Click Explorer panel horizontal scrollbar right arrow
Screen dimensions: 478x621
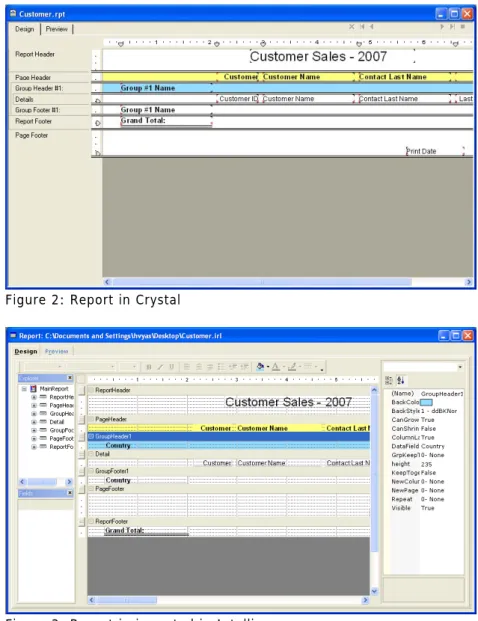pyautogui.click(x=69, y=482)
